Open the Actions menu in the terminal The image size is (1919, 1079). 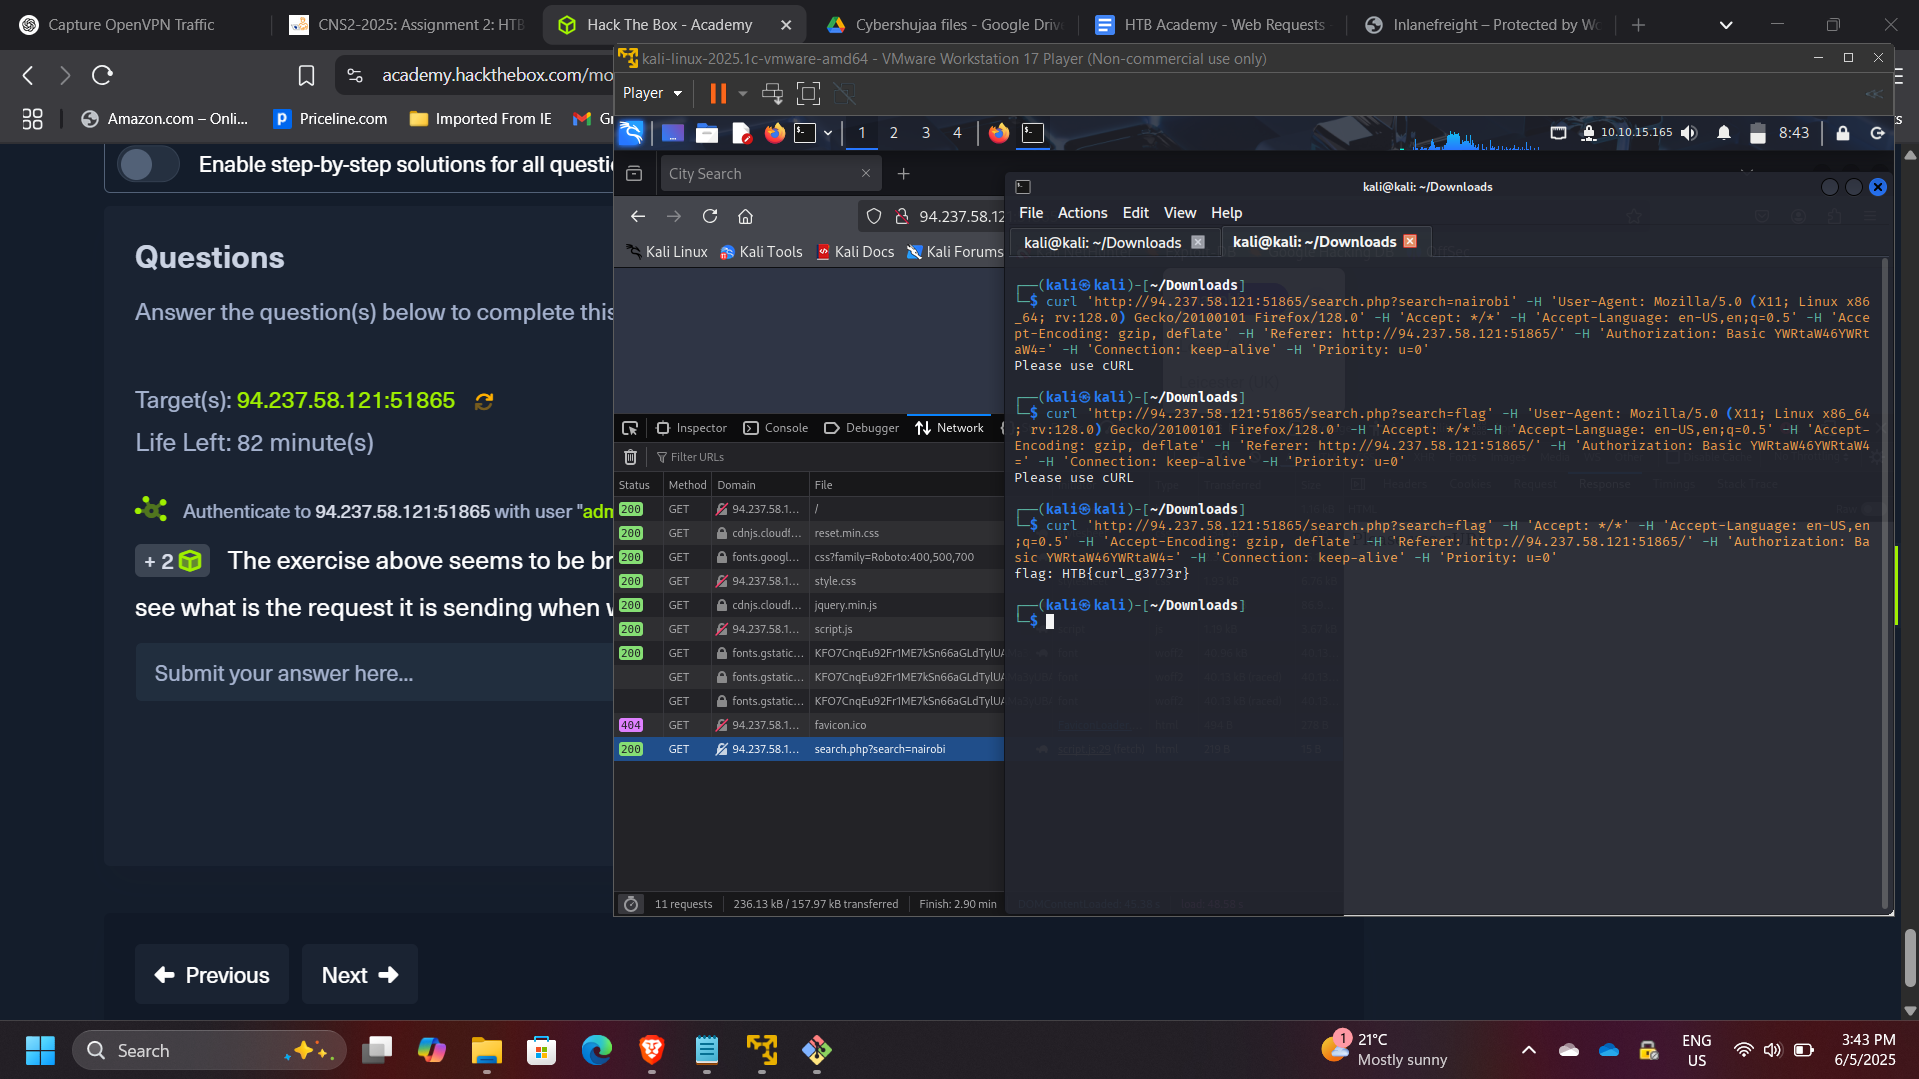[x=1082, y=212]
